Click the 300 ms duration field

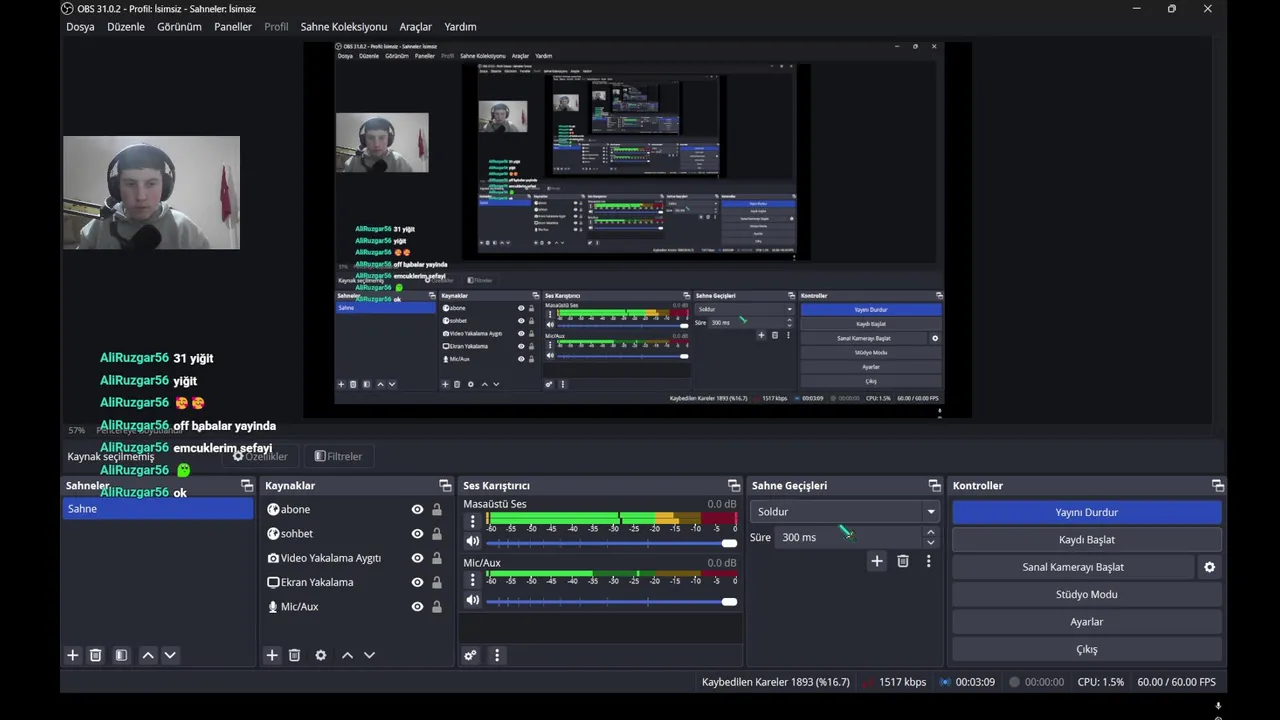(x=848, y=538)
